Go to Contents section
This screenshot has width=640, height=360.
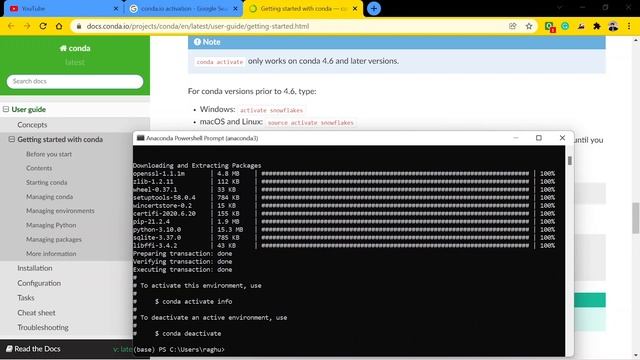39,168
